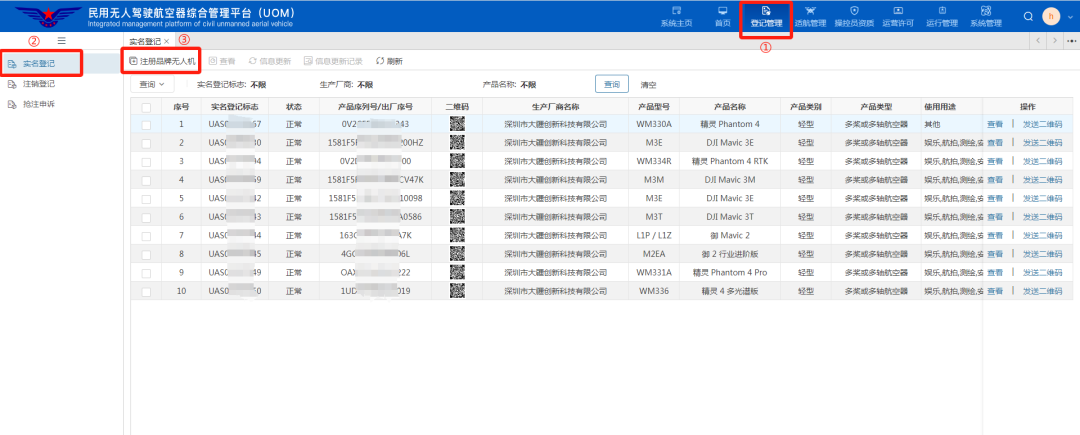Click the search magnifier icon in header
The image size is (1080, 435).
point(1028,16)
